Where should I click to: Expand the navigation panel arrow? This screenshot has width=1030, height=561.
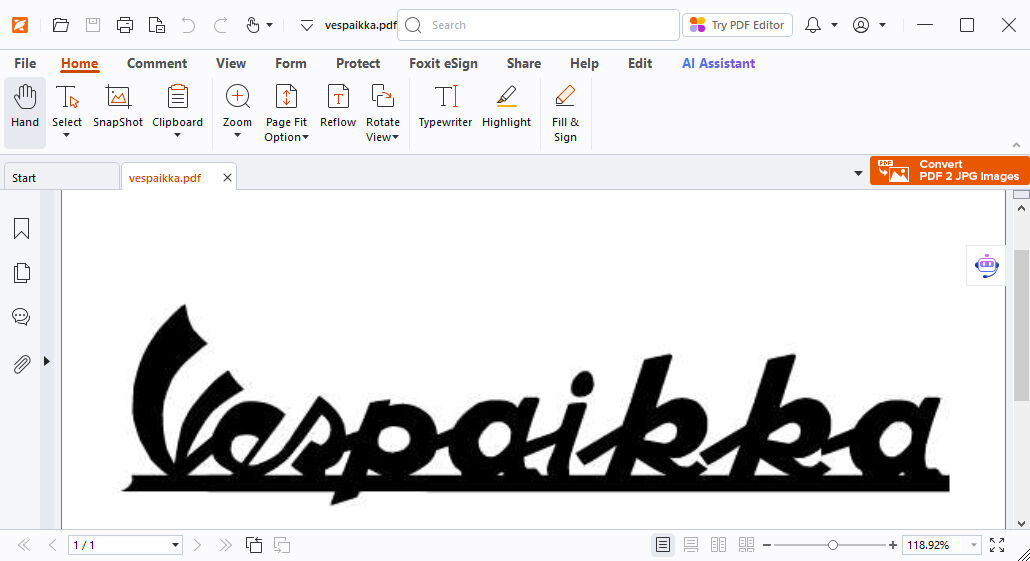click(x=47, y=361)
